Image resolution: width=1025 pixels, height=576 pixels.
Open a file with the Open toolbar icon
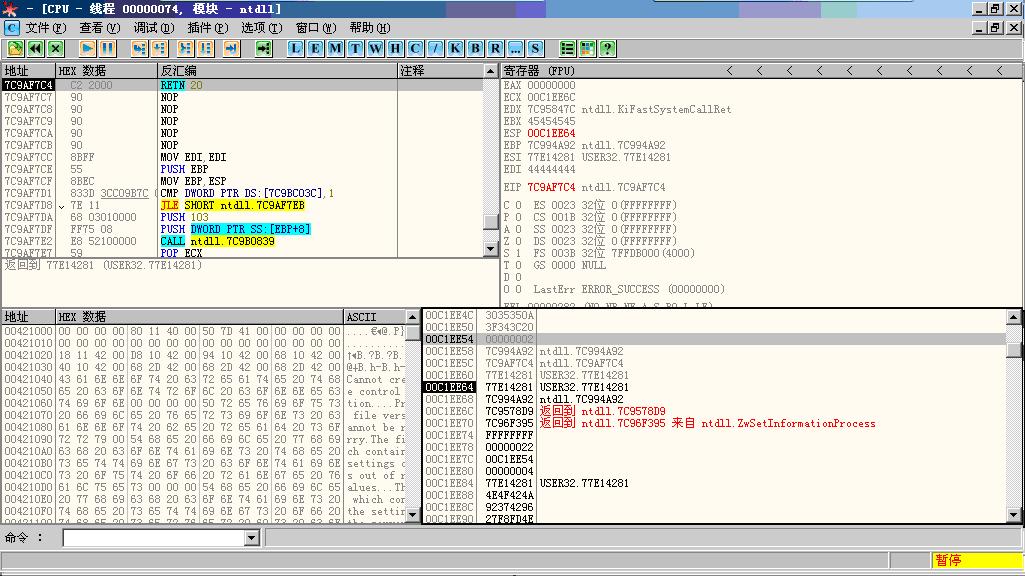(15, 48)
